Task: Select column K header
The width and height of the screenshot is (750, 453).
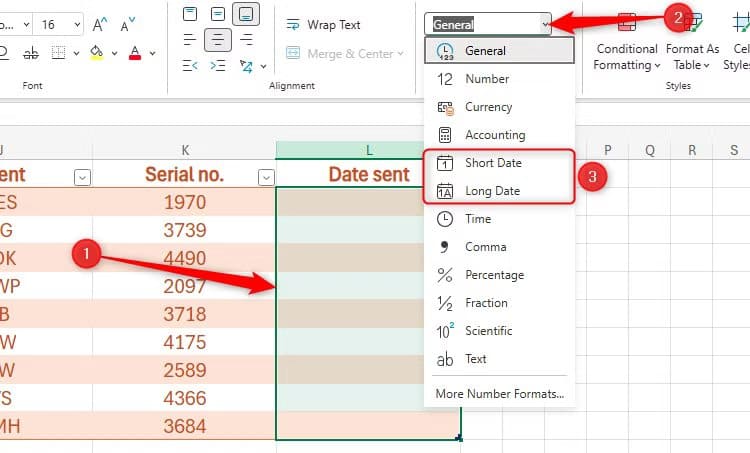Action: (185, 150)
